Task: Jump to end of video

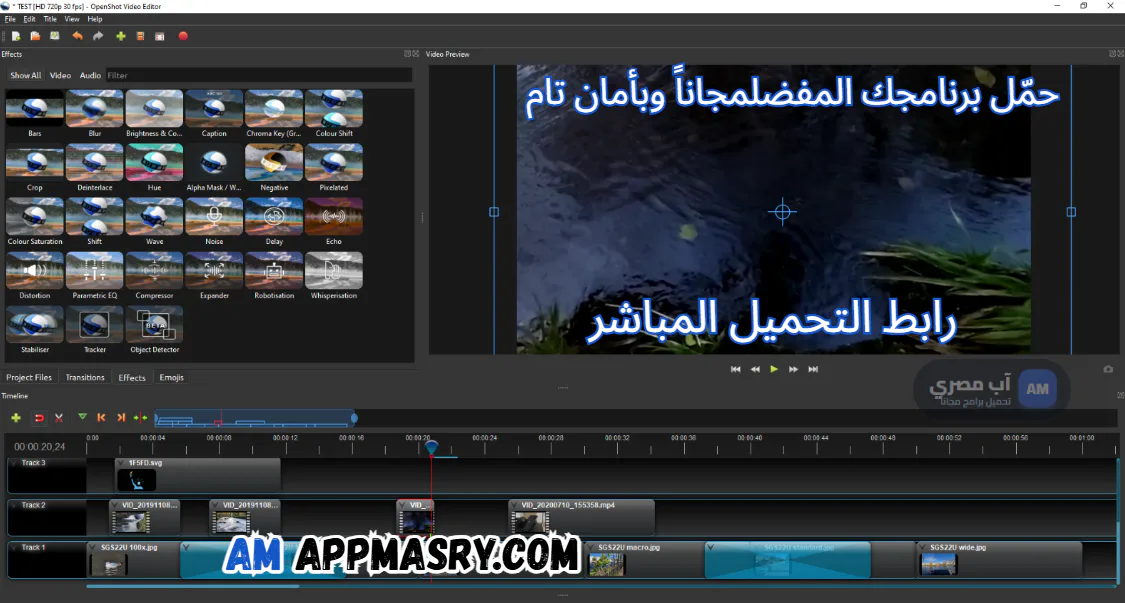Action: pos(813,369)
